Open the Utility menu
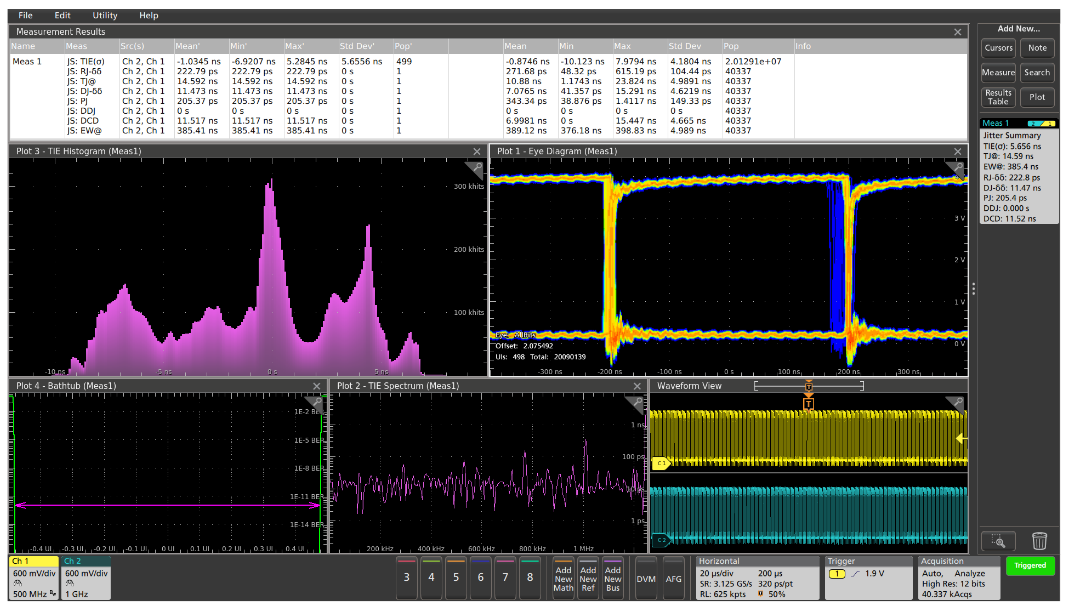This screenshot has width=1069, height=607. (103, 15)
